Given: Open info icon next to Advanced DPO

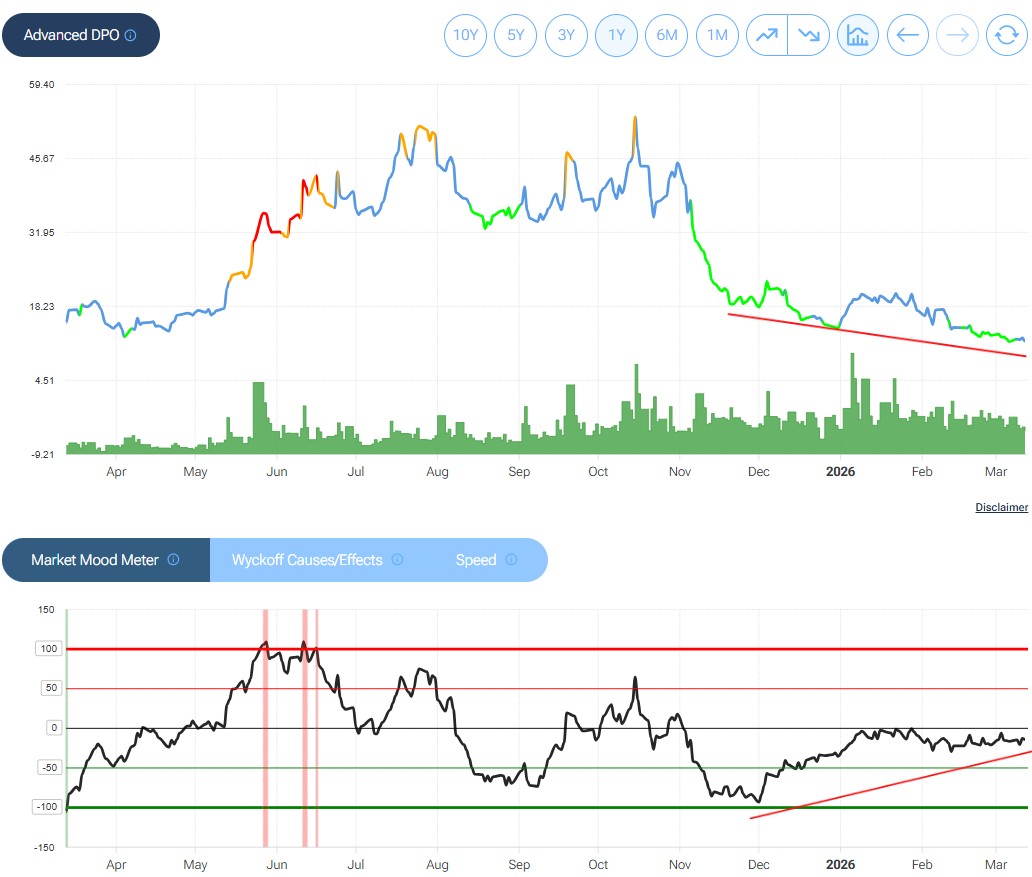Looking at the screenshot, I should coord(131,35).
